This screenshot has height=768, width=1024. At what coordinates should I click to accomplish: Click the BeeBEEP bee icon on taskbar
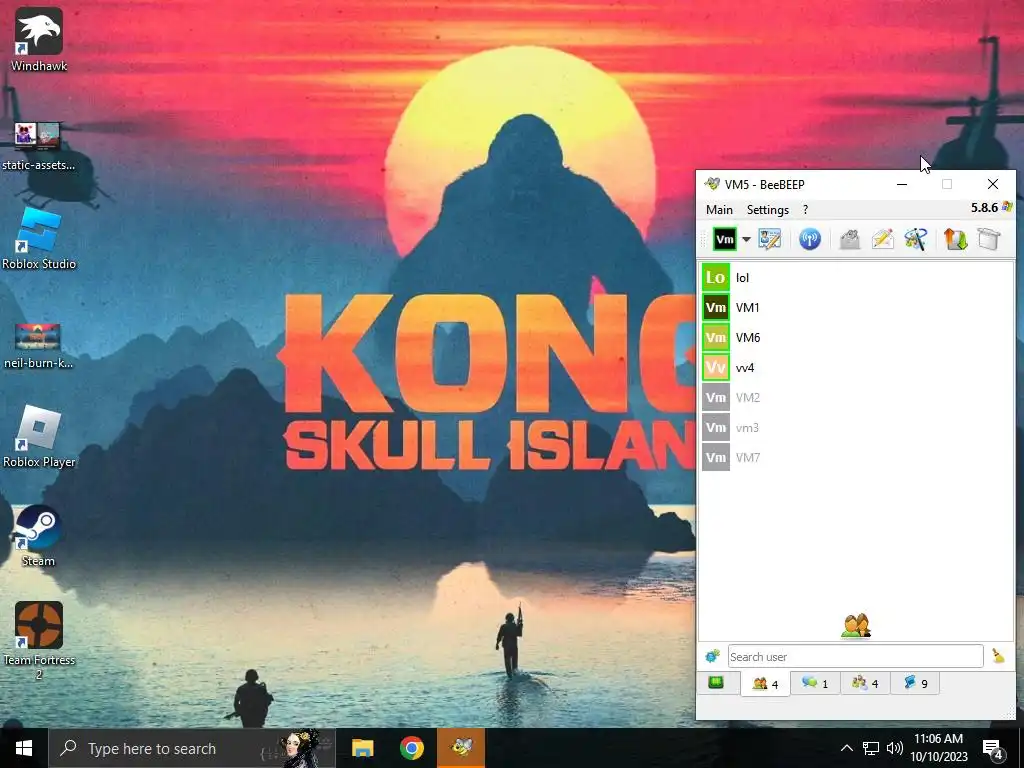coord(462,748)
